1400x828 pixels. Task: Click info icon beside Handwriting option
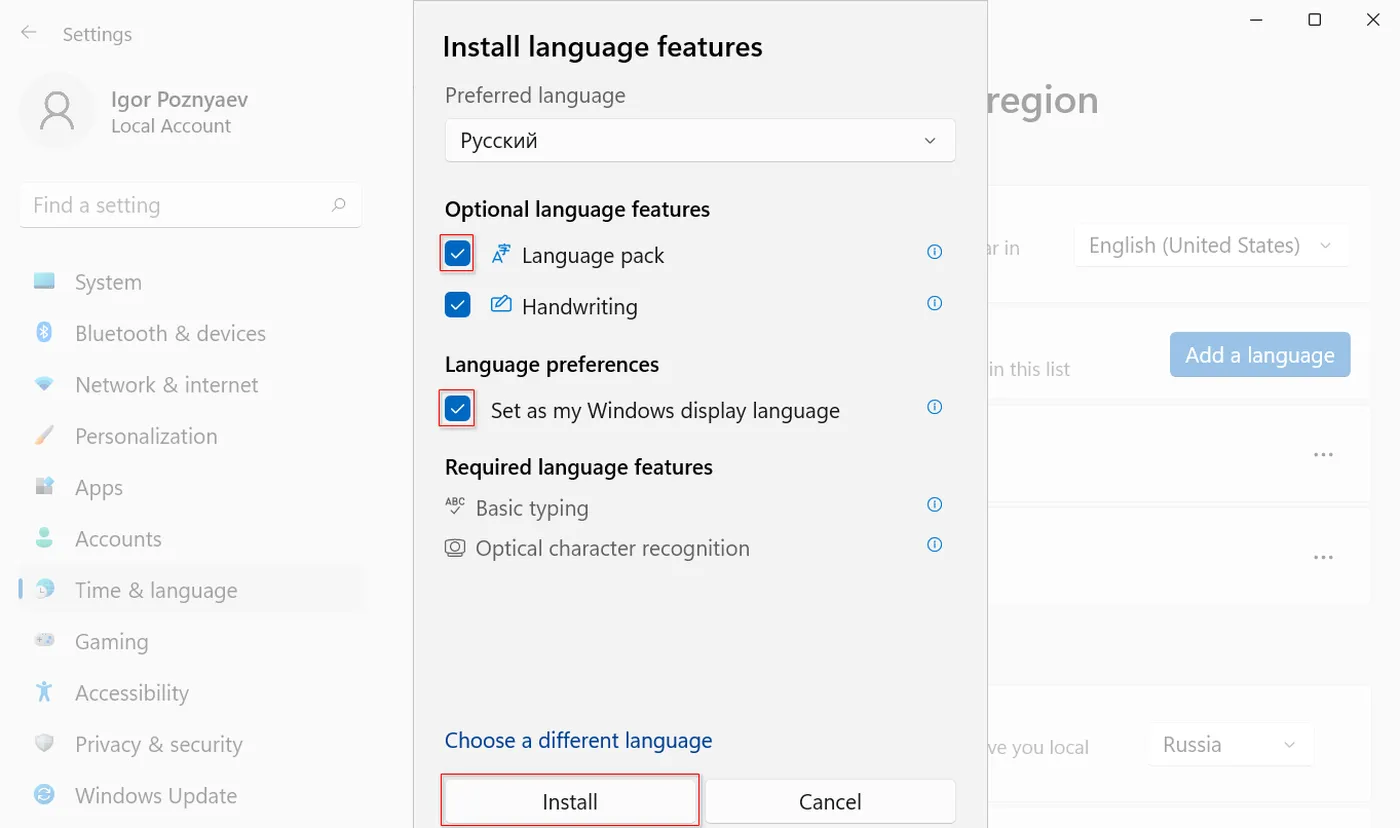(x=934, y=303)
